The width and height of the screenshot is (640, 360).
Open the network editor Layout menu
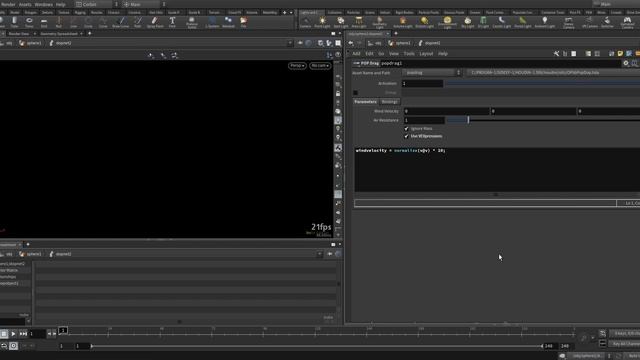[x=426, y=53]
